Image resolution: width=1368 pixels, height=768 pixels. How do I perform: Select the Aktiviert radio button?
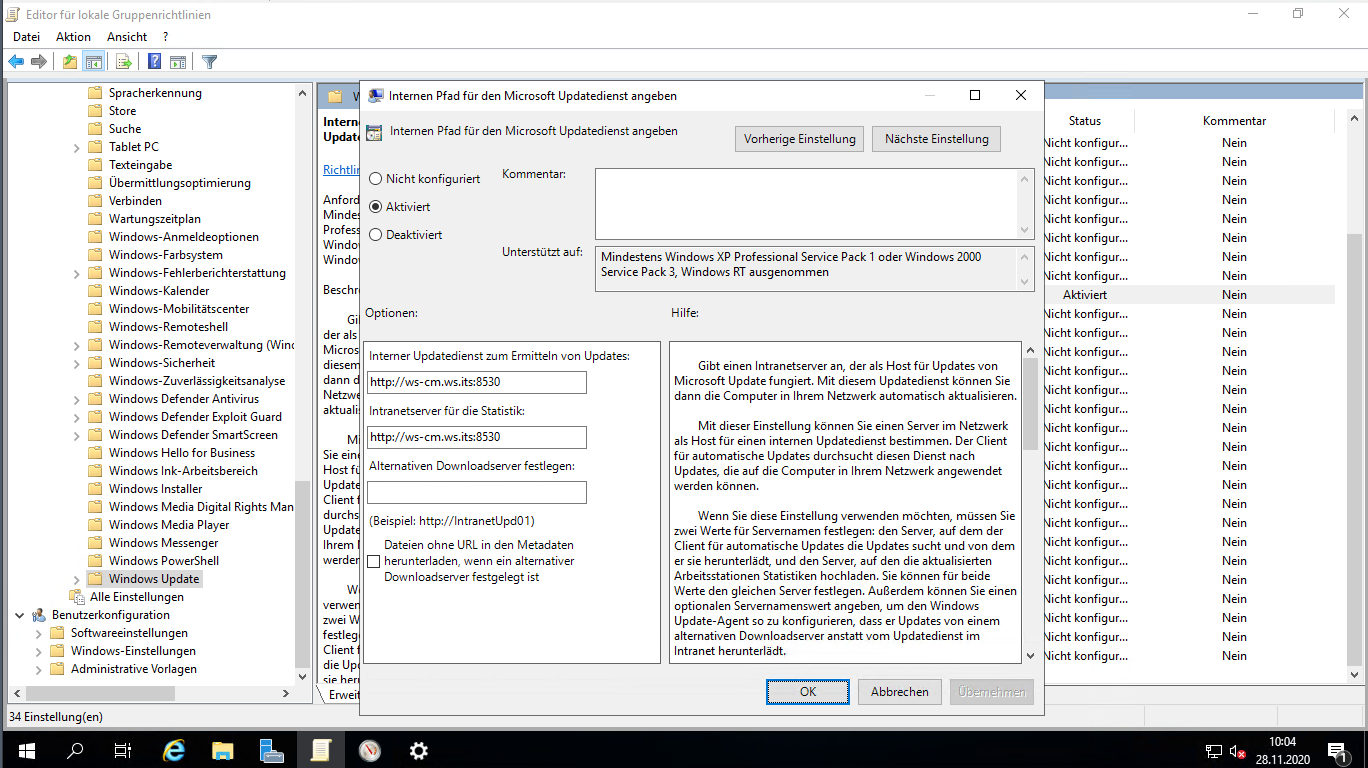pos(376,207)
